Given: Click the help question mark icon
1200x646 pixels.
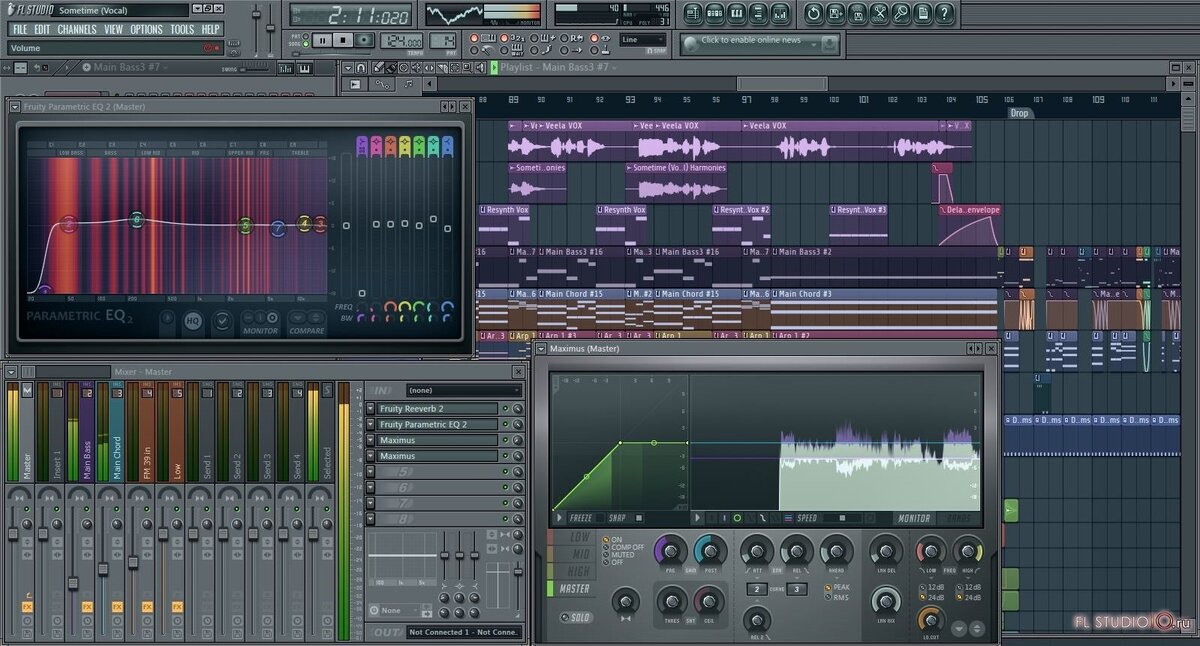Looking at the screenshot, I should click(x=945, y=14).
